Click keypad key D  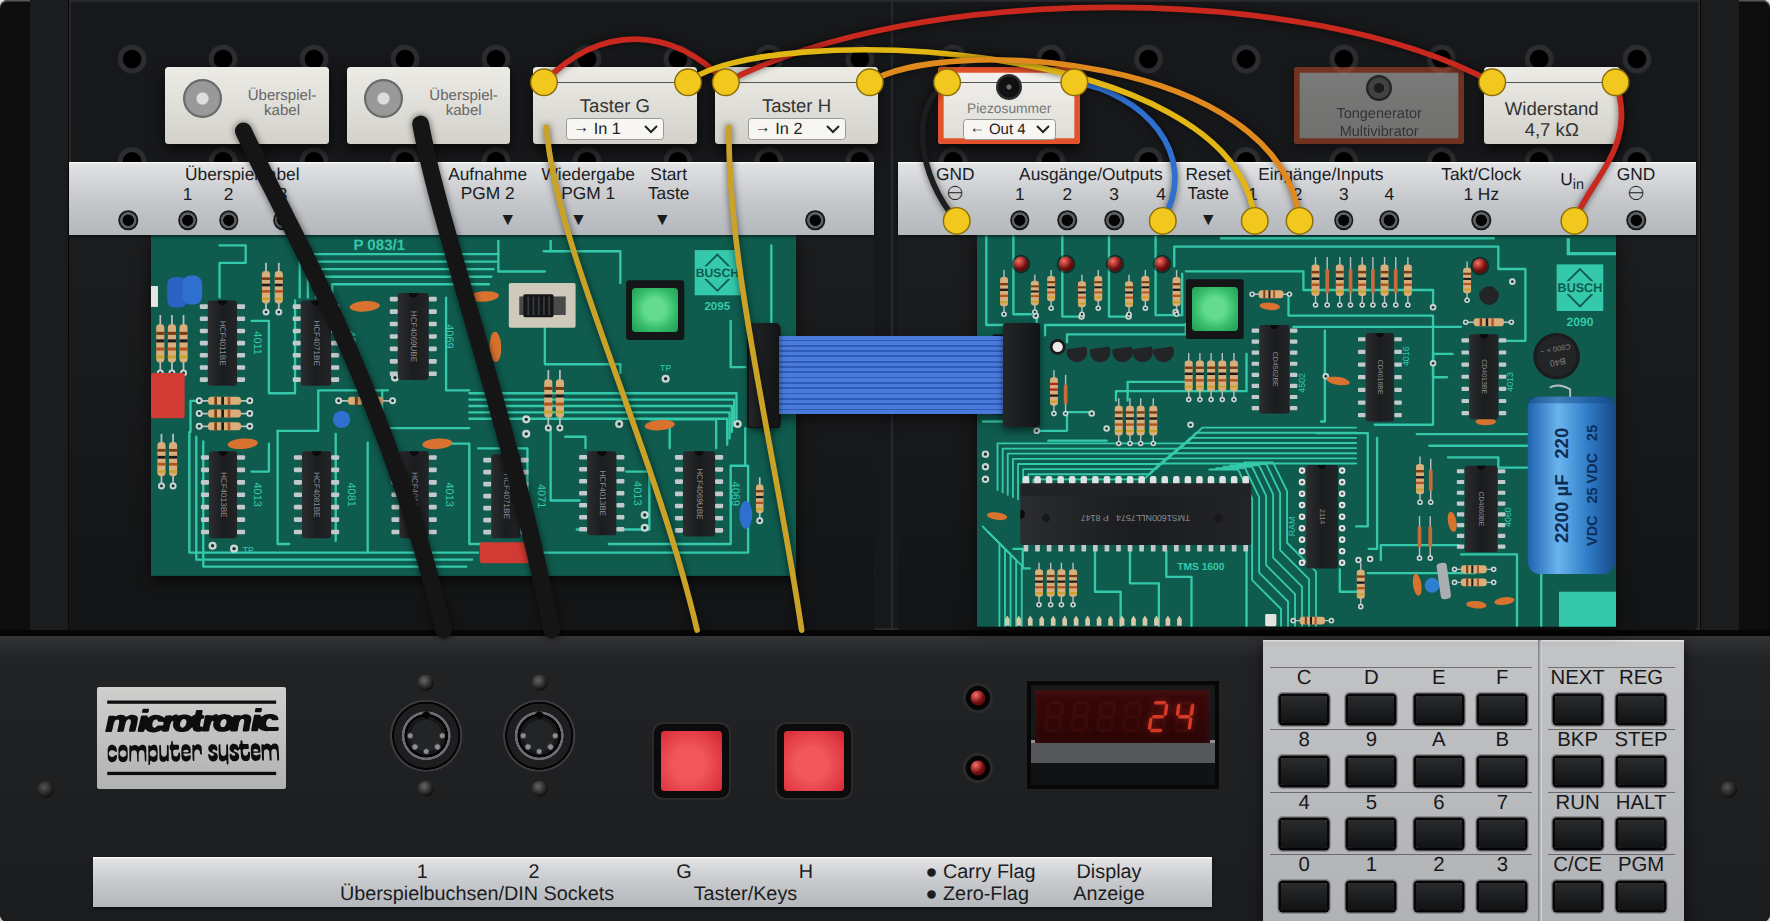click(1371, 710)
